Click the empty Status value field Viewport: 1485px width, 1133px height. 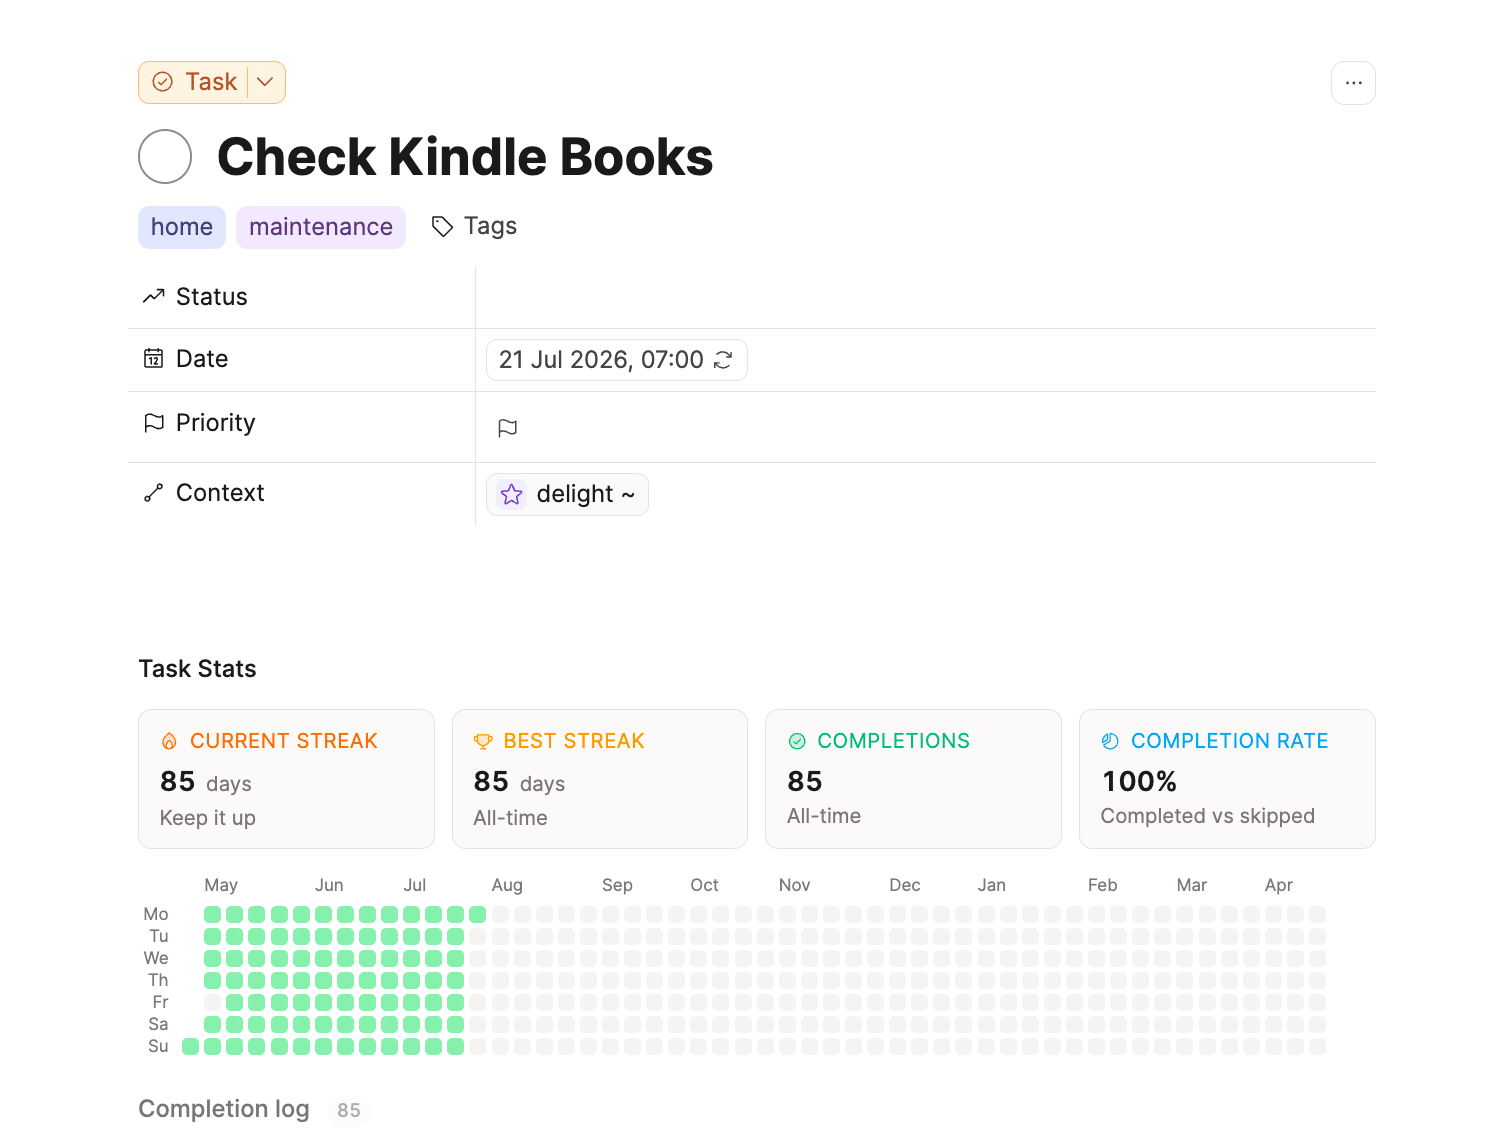pos(925,297)
